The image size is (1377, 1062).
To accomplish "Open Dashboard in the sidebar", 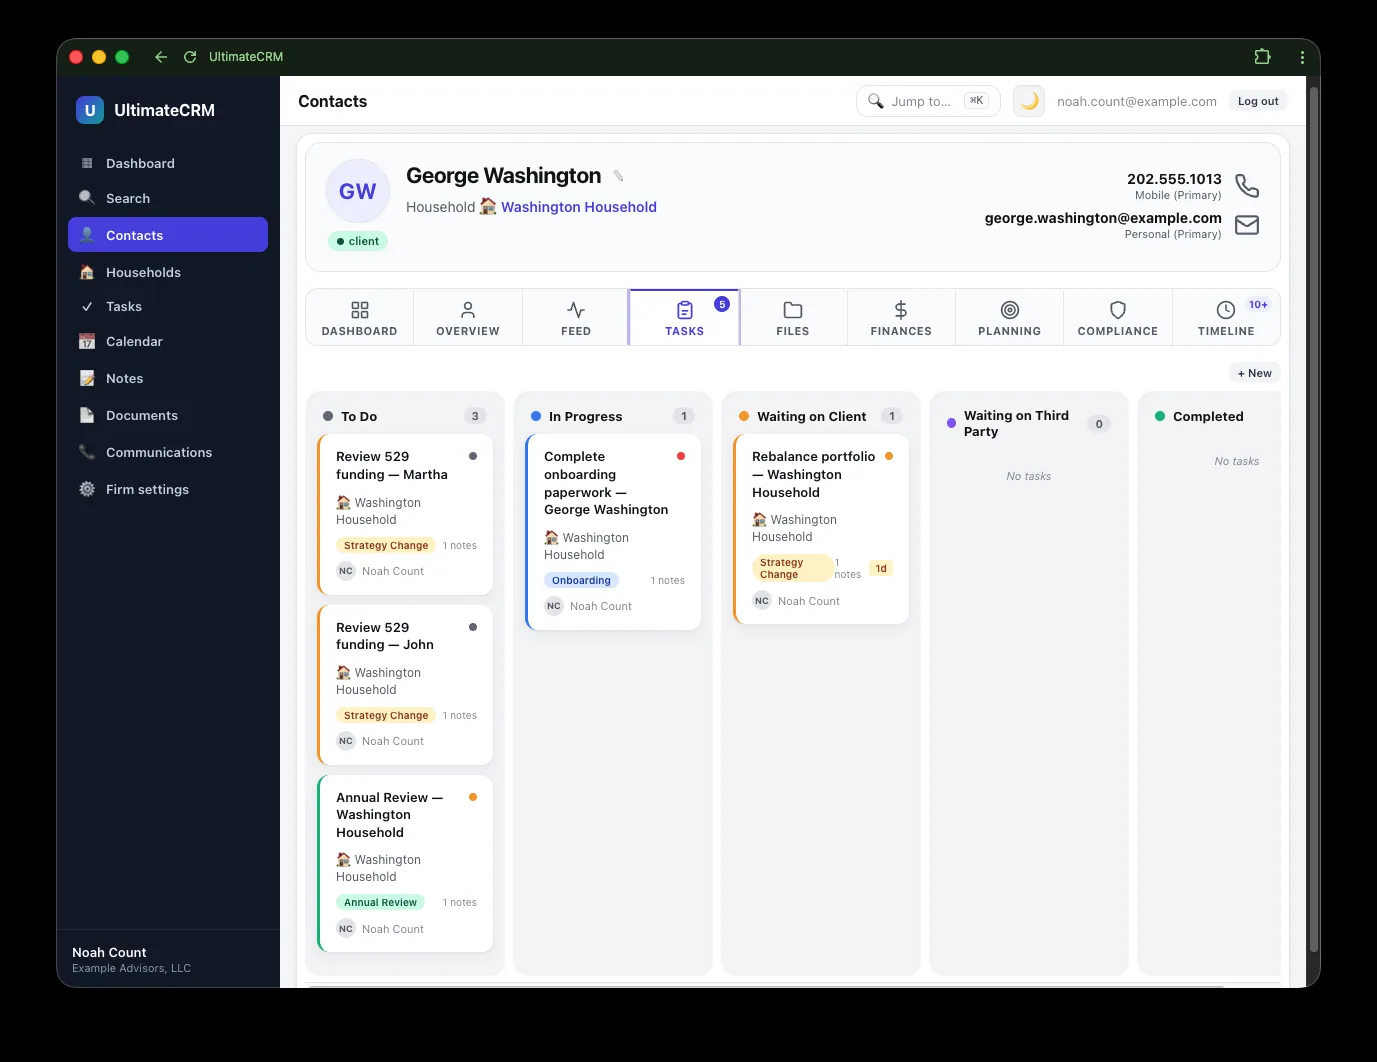I will (x=168, y=163).
